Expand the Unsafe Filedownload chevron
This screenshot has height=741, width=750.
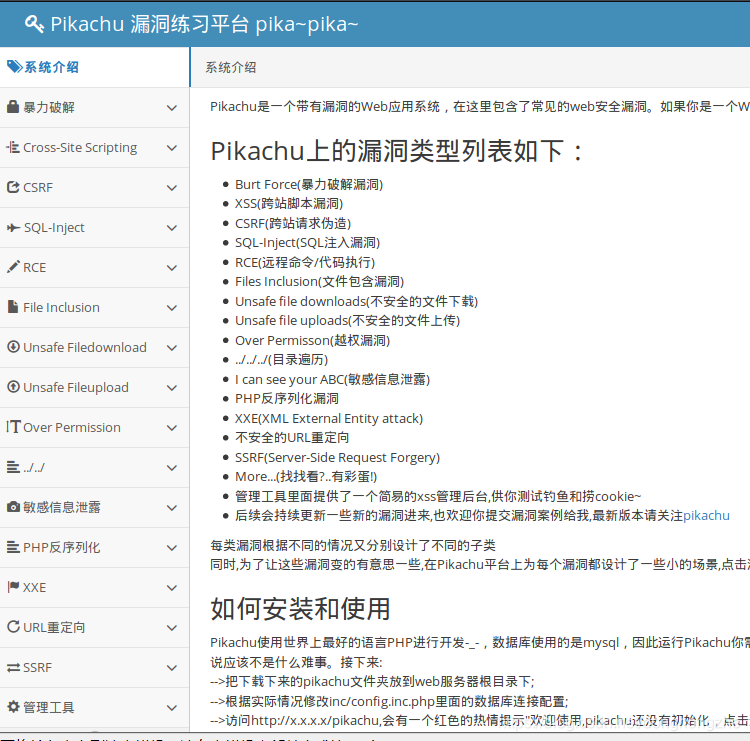[172, 348]
